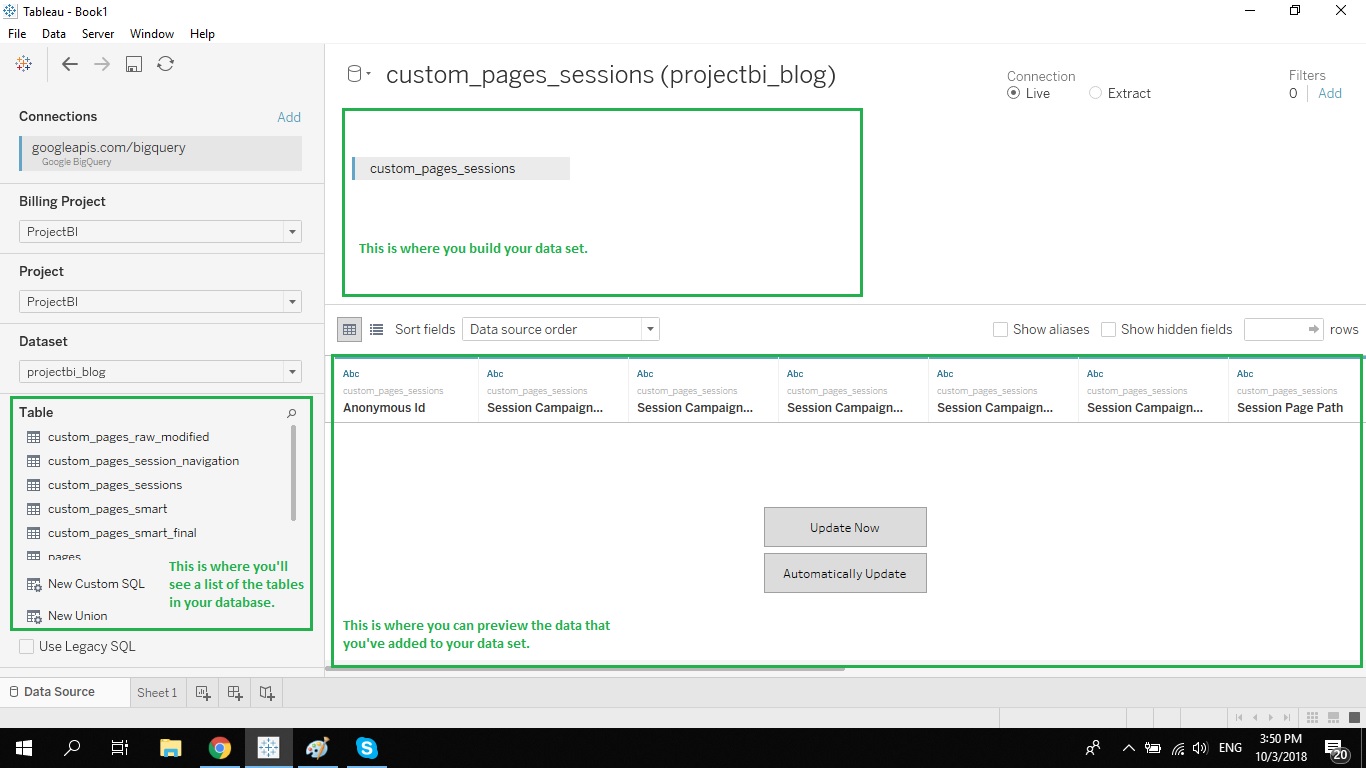Go to first sheet navigation arrow
The height and width of the screenshot is (768, 1366).
tap(1240, 717)
